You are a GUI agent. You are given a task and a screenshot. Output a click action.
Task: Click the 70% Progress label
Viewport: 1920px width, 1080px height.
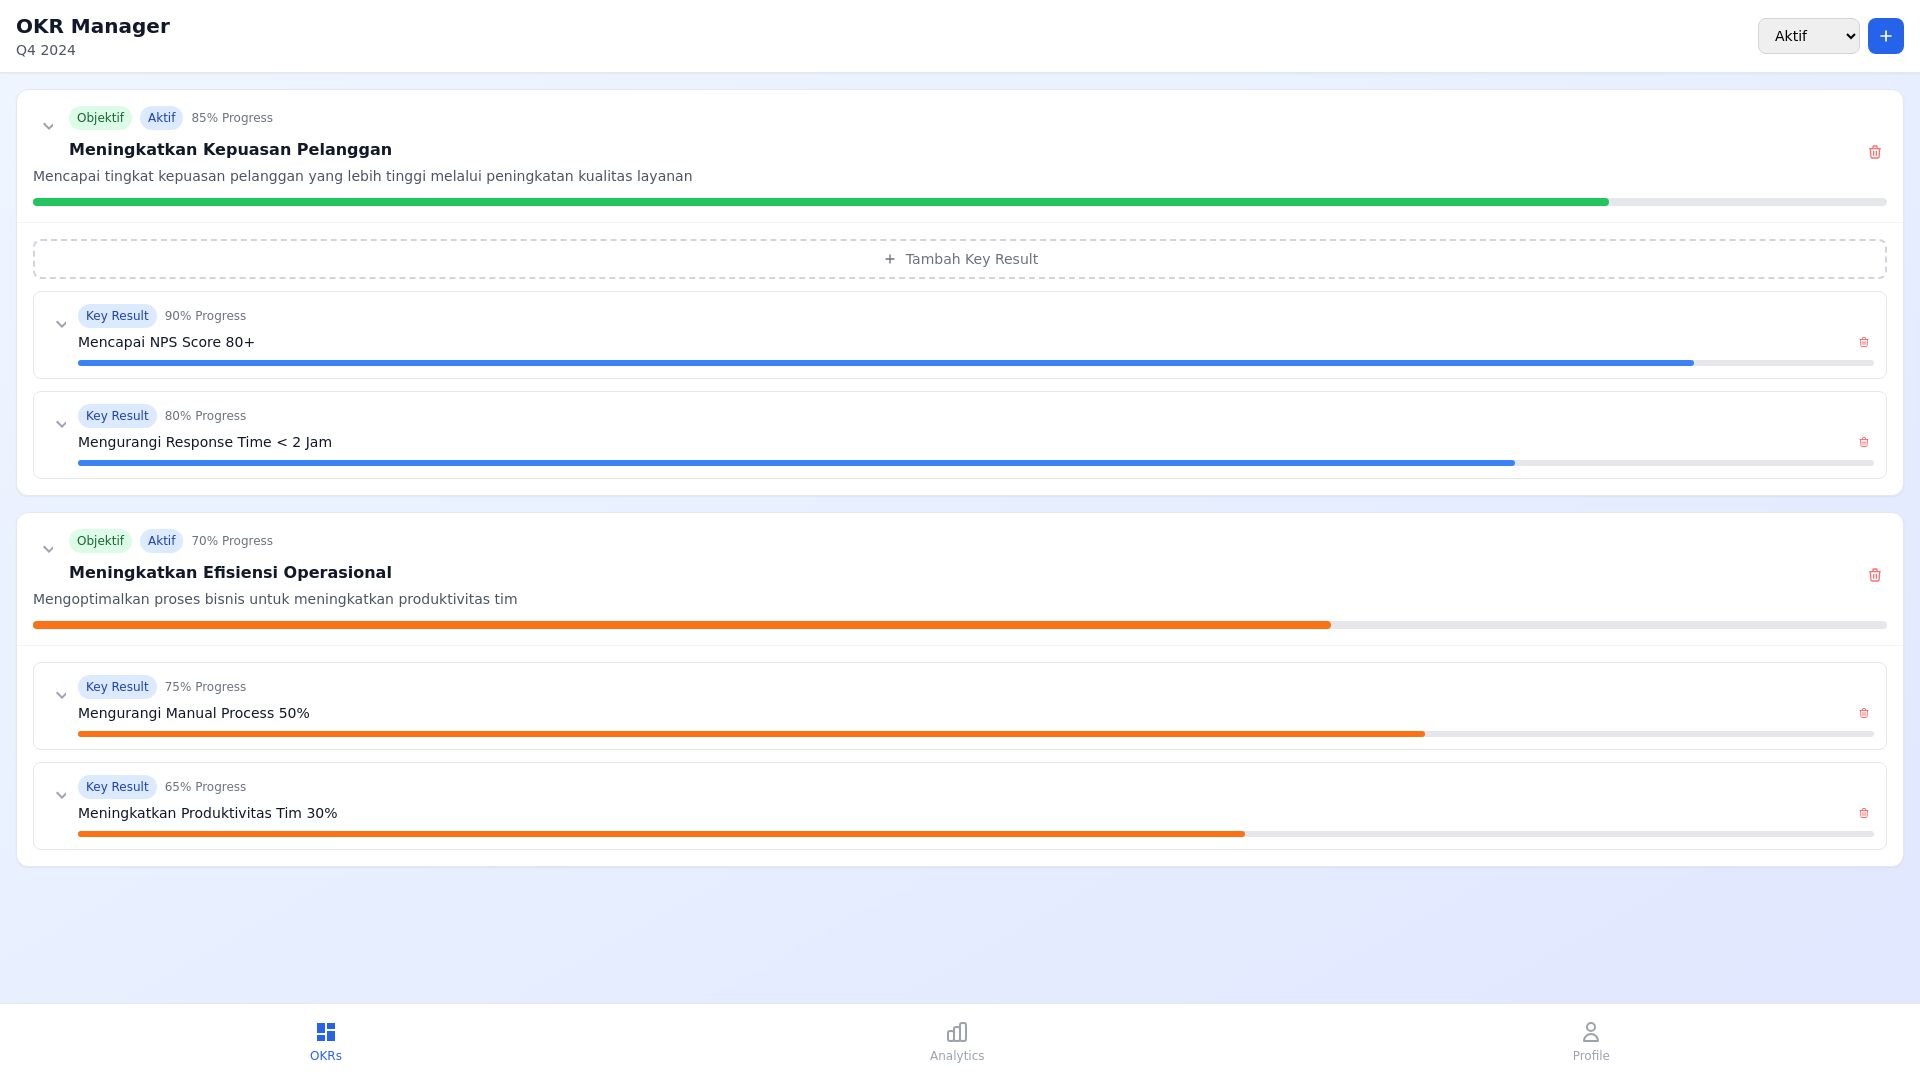(232, 541)
